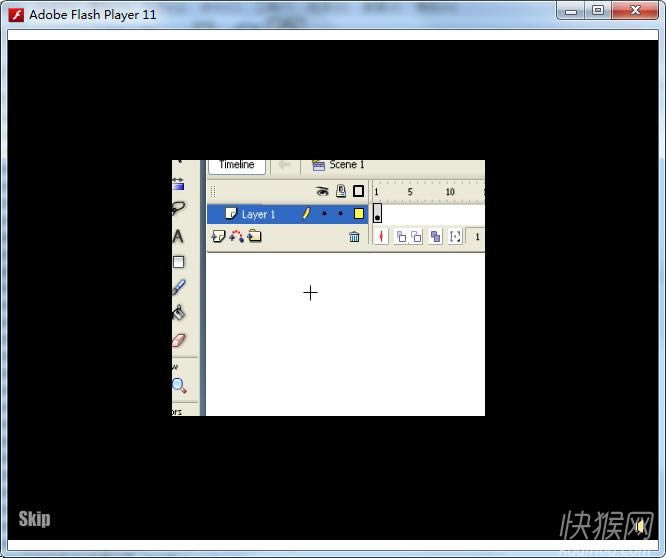This screenshot has height=558, width=666.
Task: Toggle lock all layers padlock icon
Action: tap(341, 191)
